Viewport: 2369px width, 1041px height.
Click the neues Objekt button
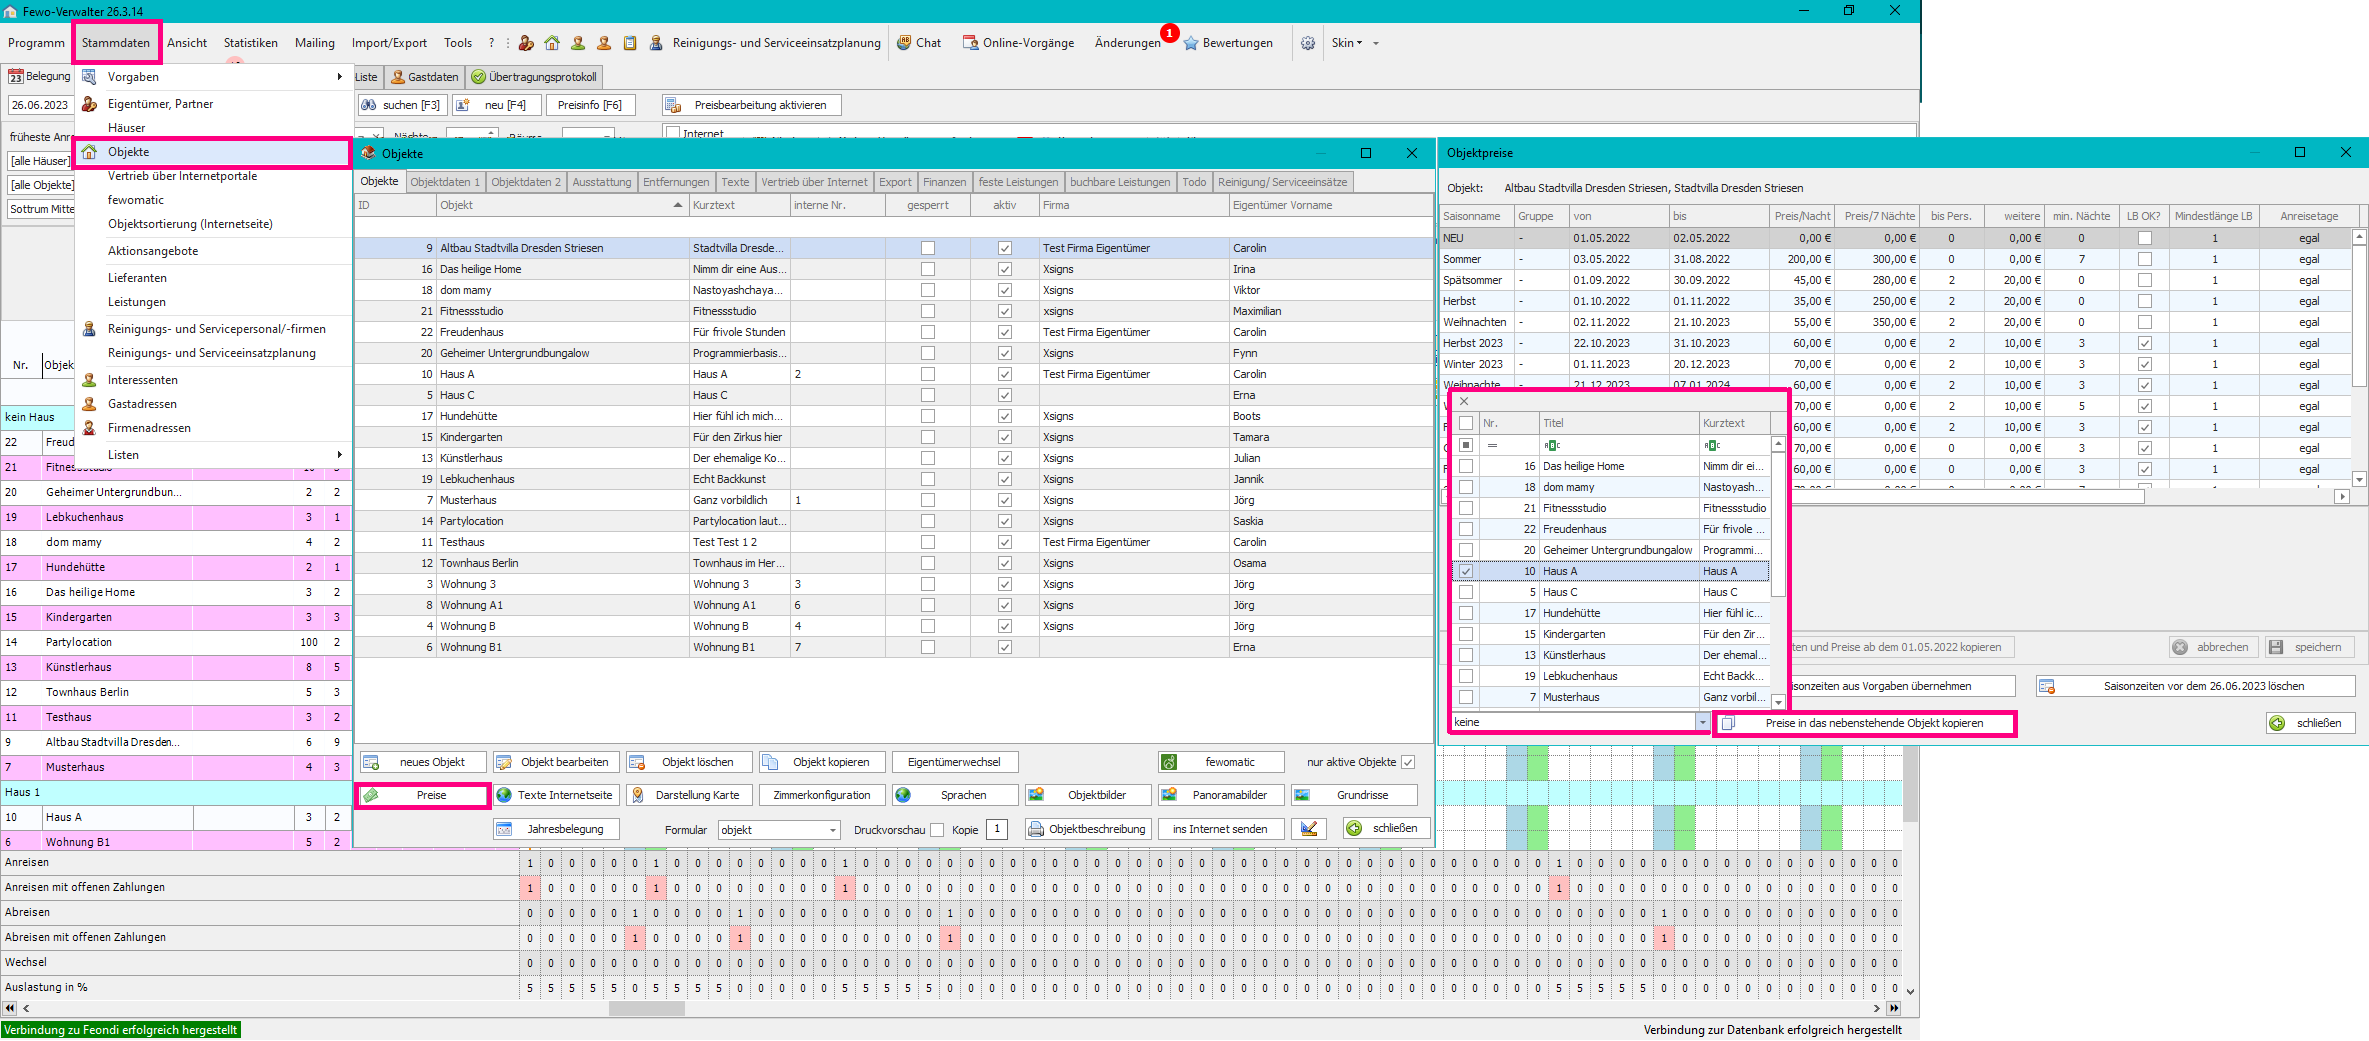[423, 762]
